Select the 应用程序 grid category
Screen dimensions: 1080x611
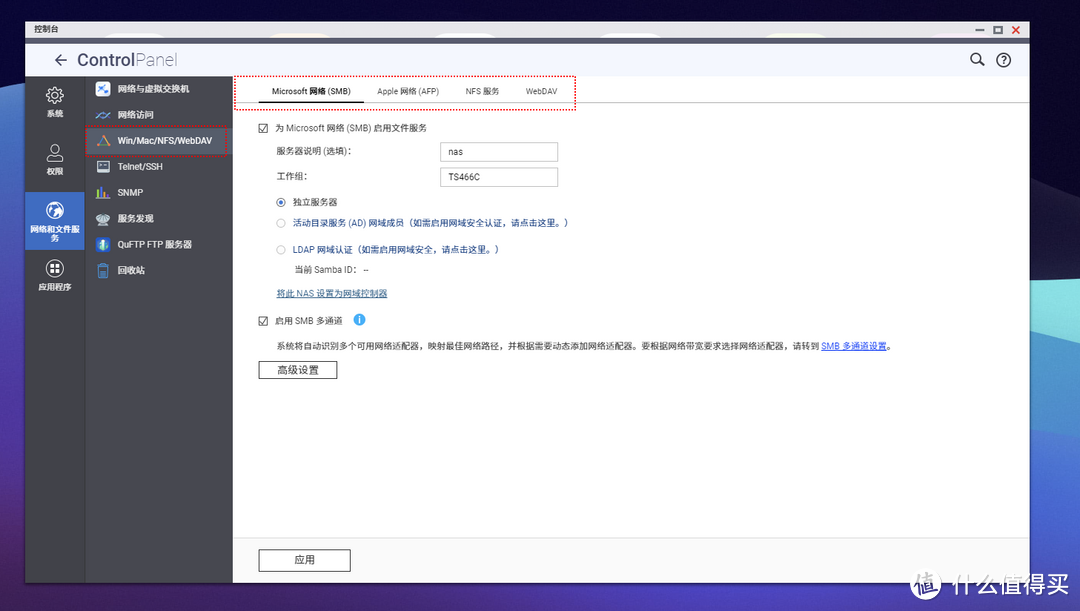click(54, 275)
